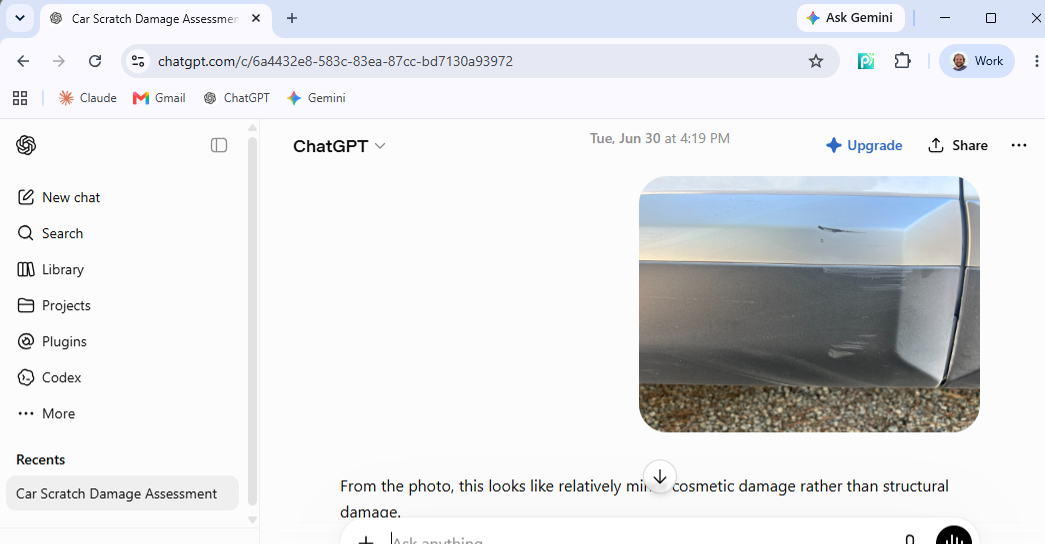1045x544 pixels.
Task: Click the sidebar scrollbar down arrow
Action: click(253, 519)
